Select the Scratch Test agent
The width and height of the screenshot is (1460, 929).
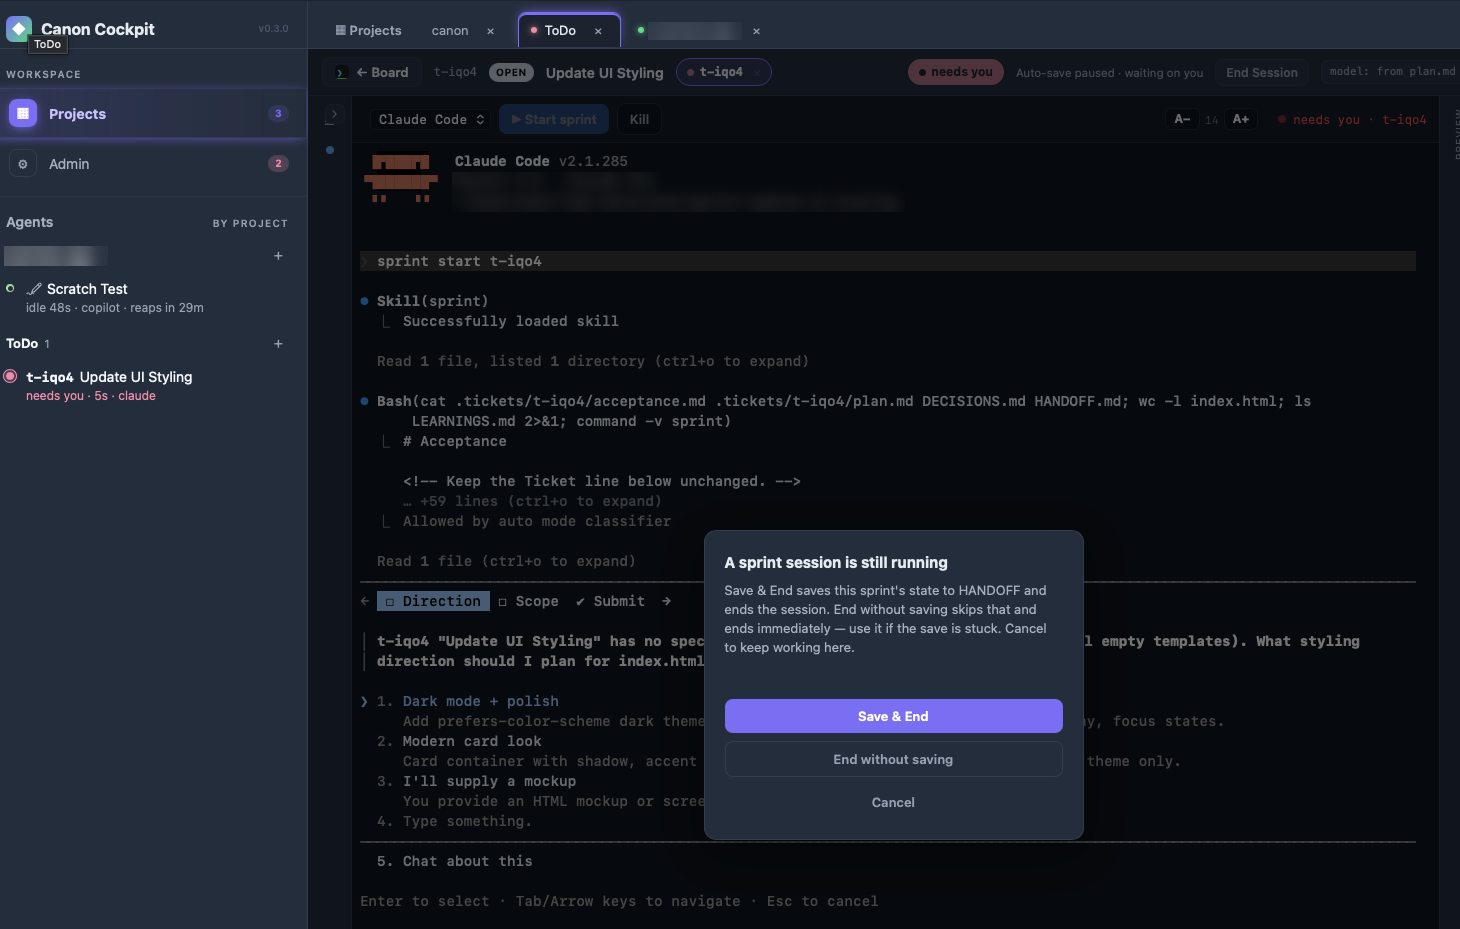click(153, 298)
